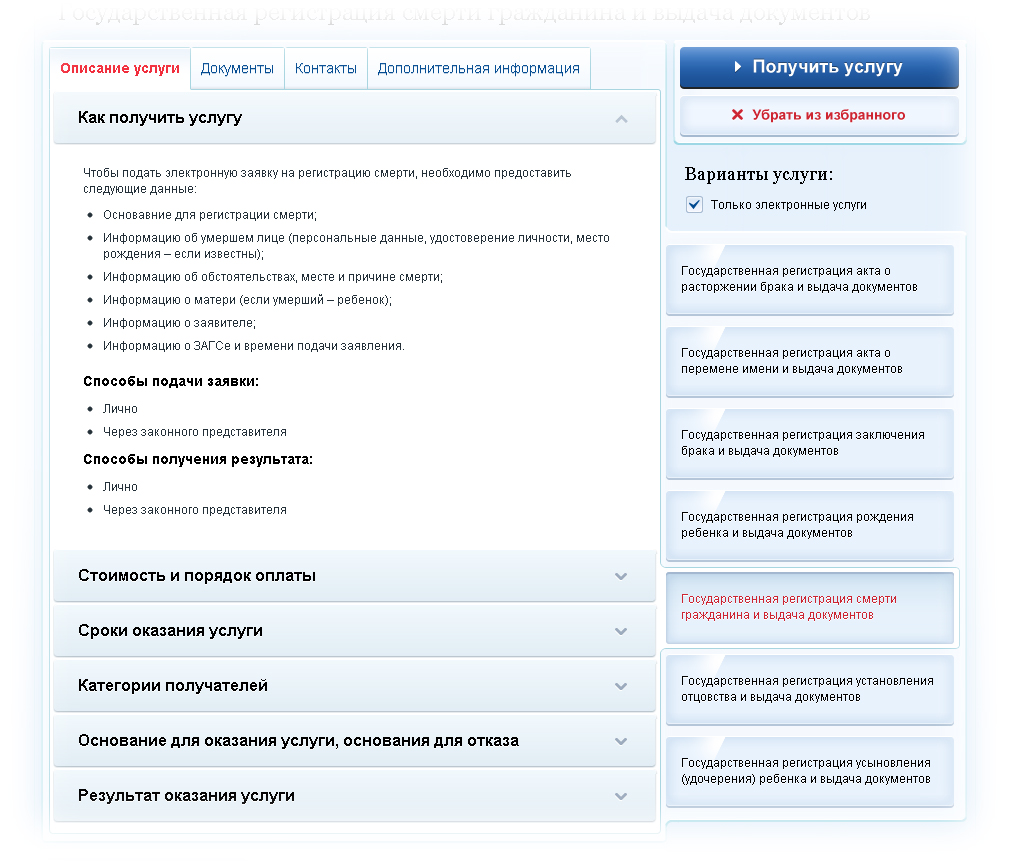This screenshot has height=862, width=1009.
Task: Open the Контакты tab
Action: [326, 68]
